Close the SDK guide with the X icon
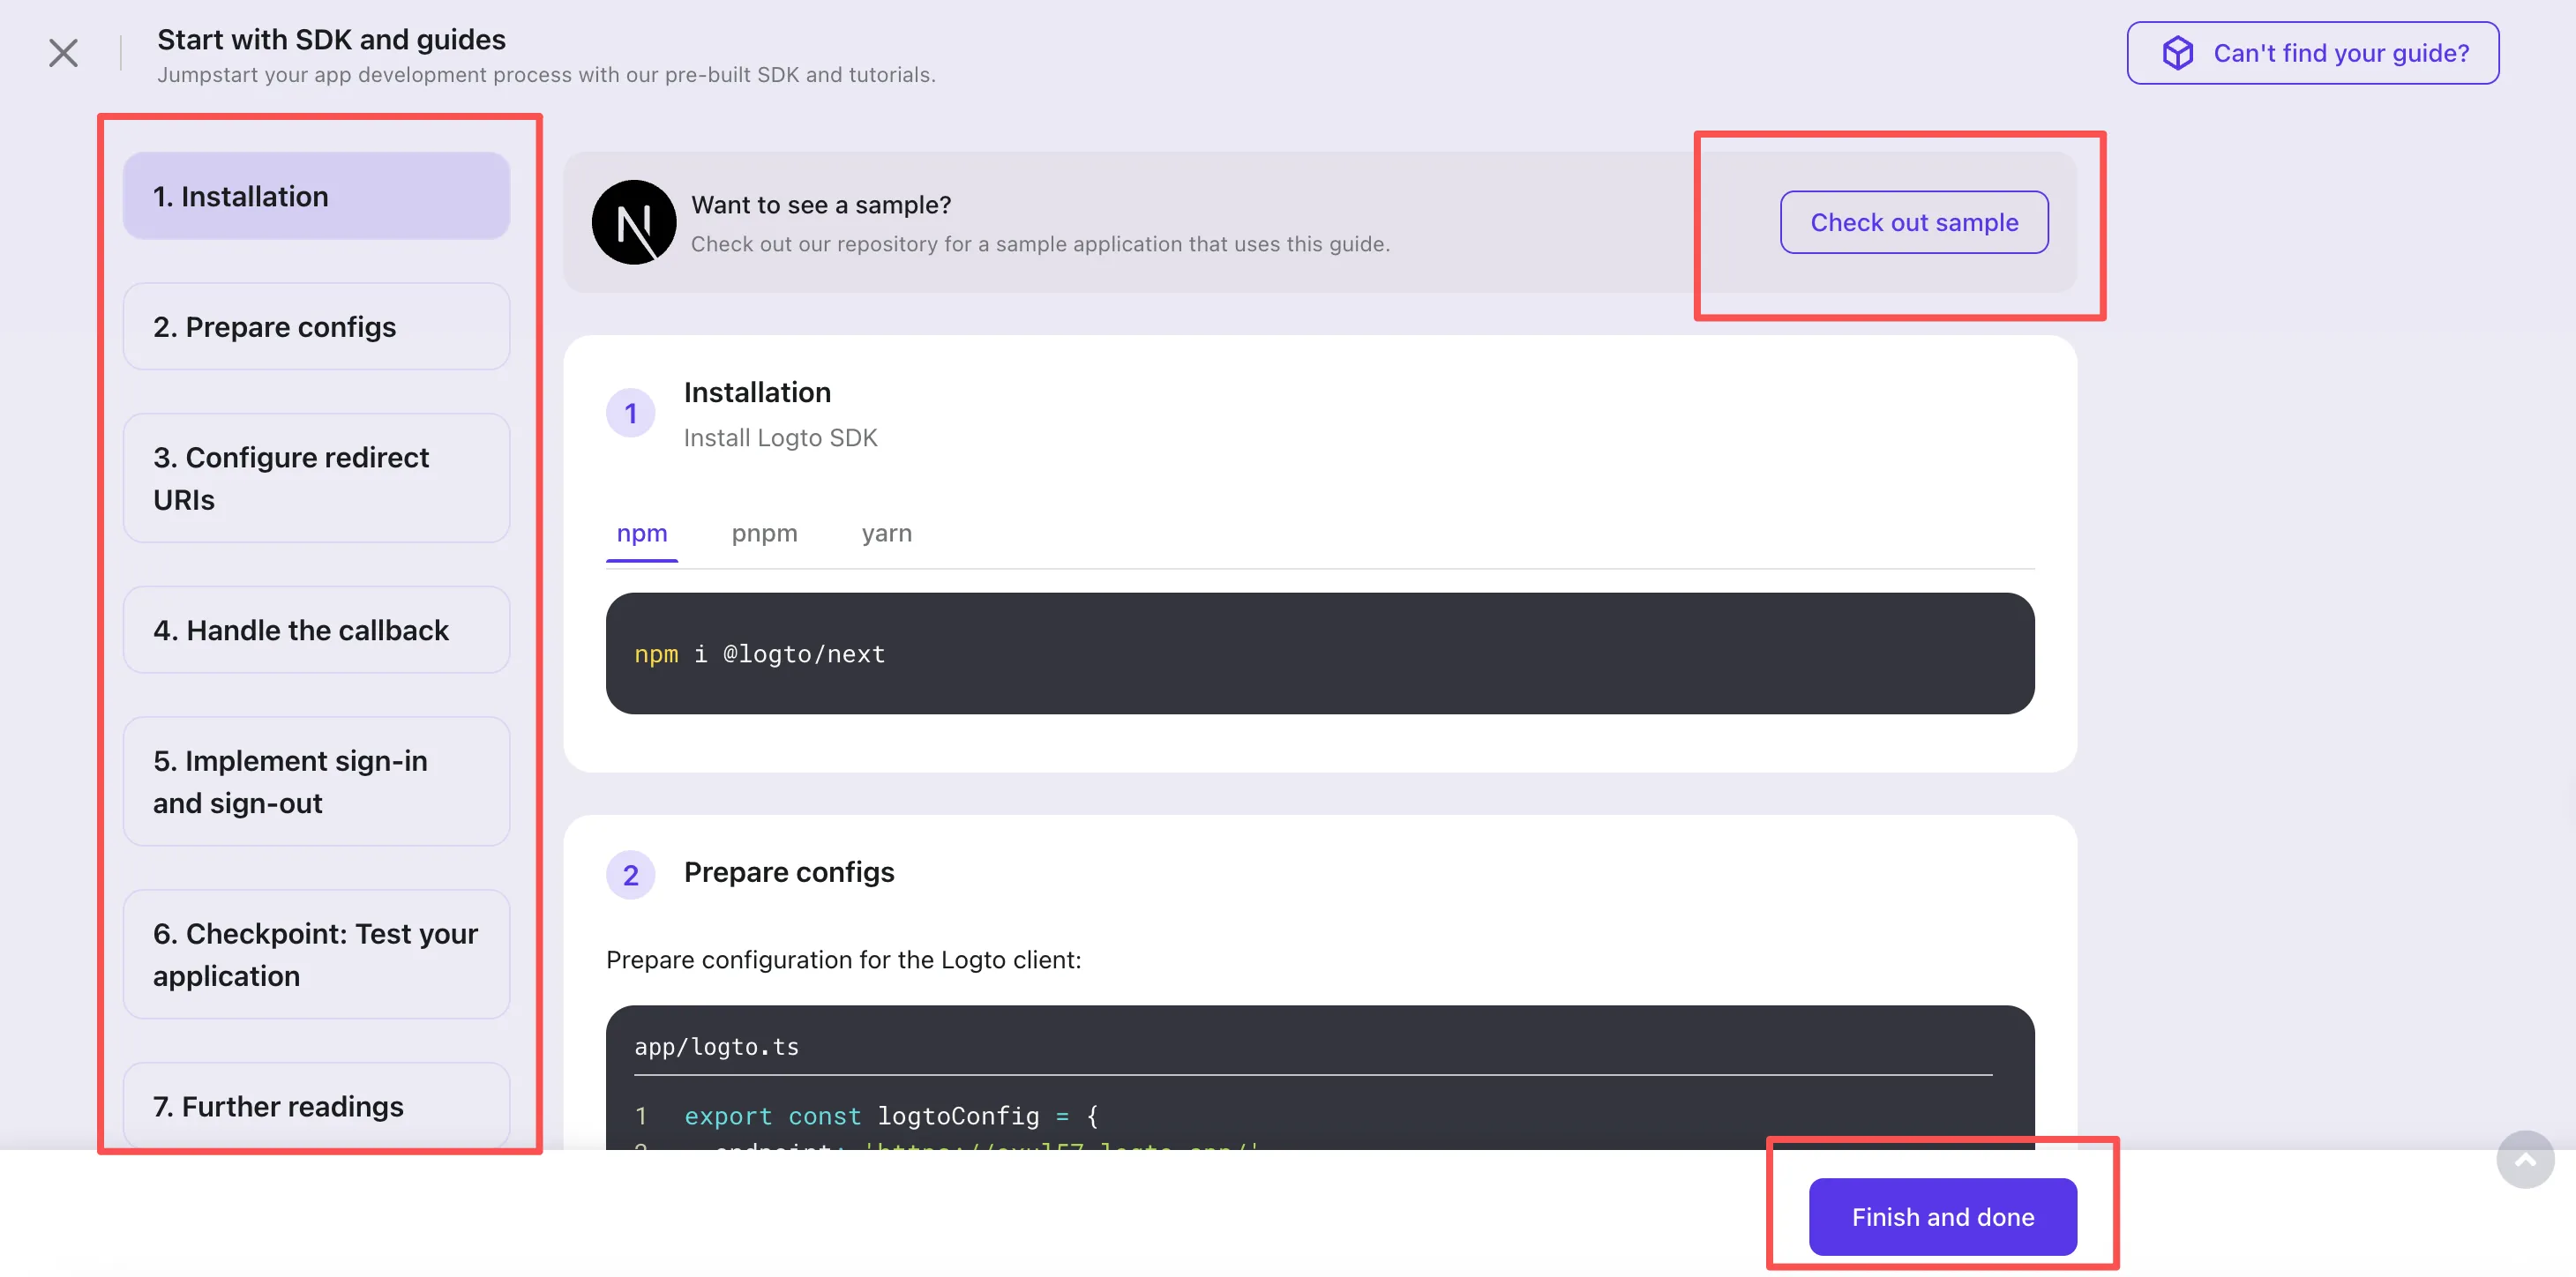This screenshot has height=1277, width=2576. click(63, 52)
